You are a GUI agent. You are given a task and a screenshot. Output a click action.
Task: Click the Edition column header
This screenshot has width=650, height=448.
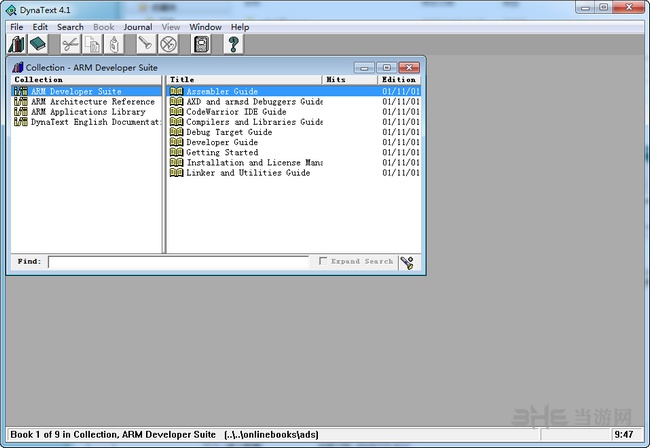click(x=398, y=80)
